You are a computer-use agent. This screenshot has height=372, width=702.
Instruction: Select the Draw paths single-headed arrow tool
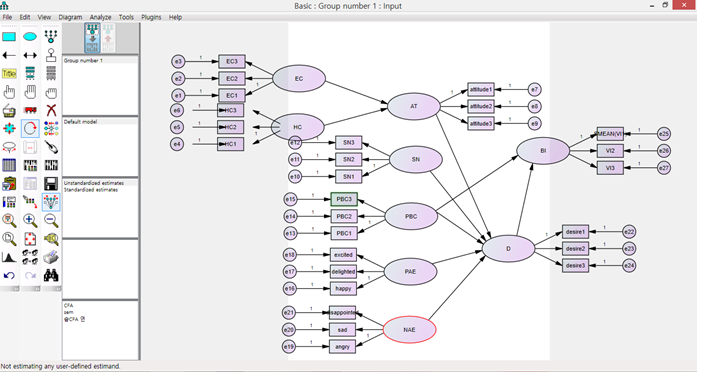9,56
